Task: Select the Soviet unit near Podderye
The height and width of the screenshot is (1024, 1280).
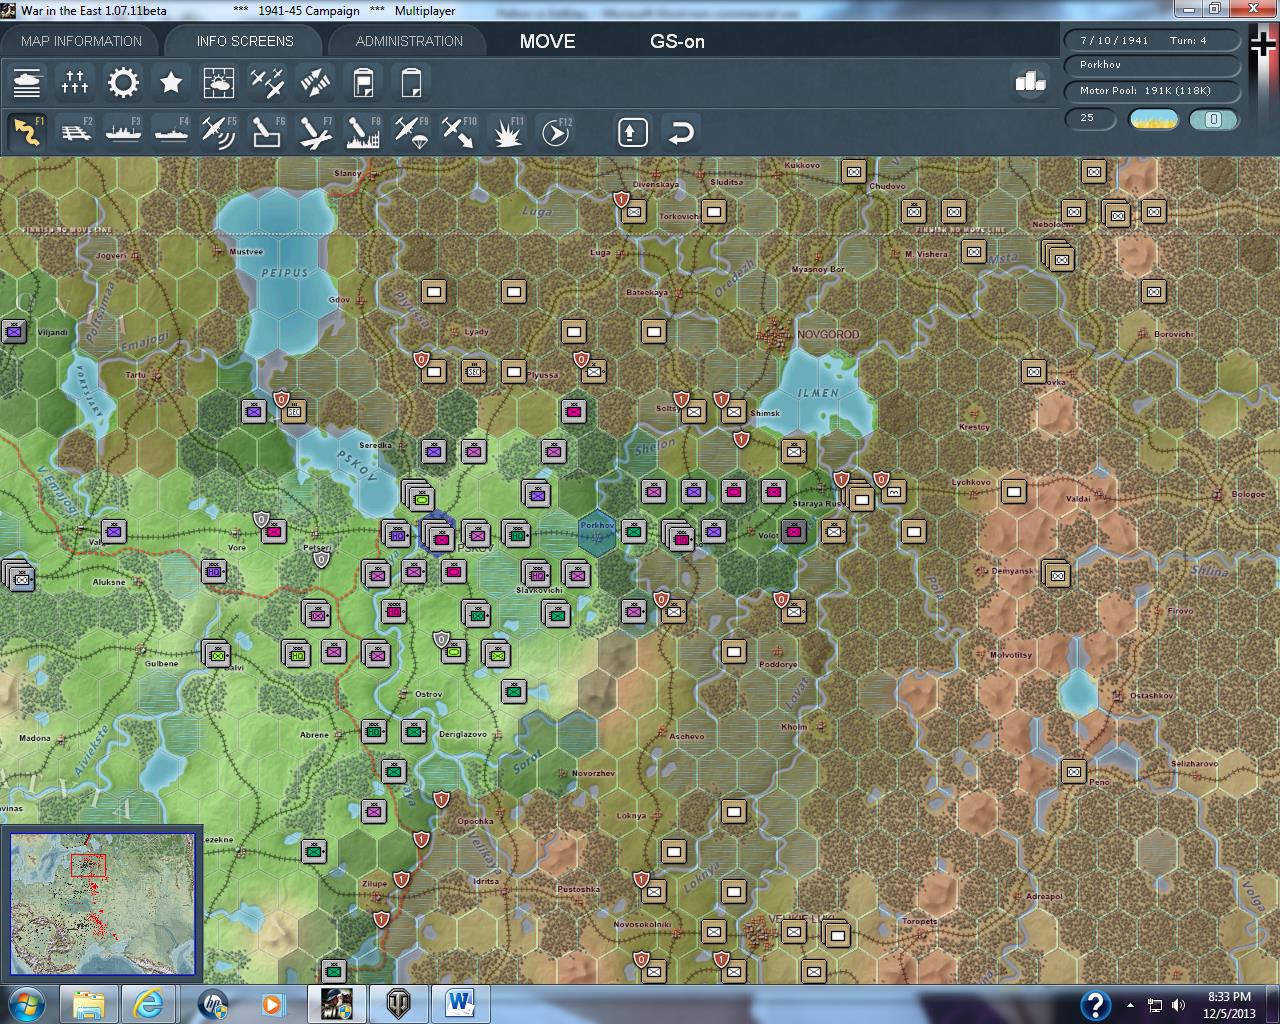Action: click(733, 651)
